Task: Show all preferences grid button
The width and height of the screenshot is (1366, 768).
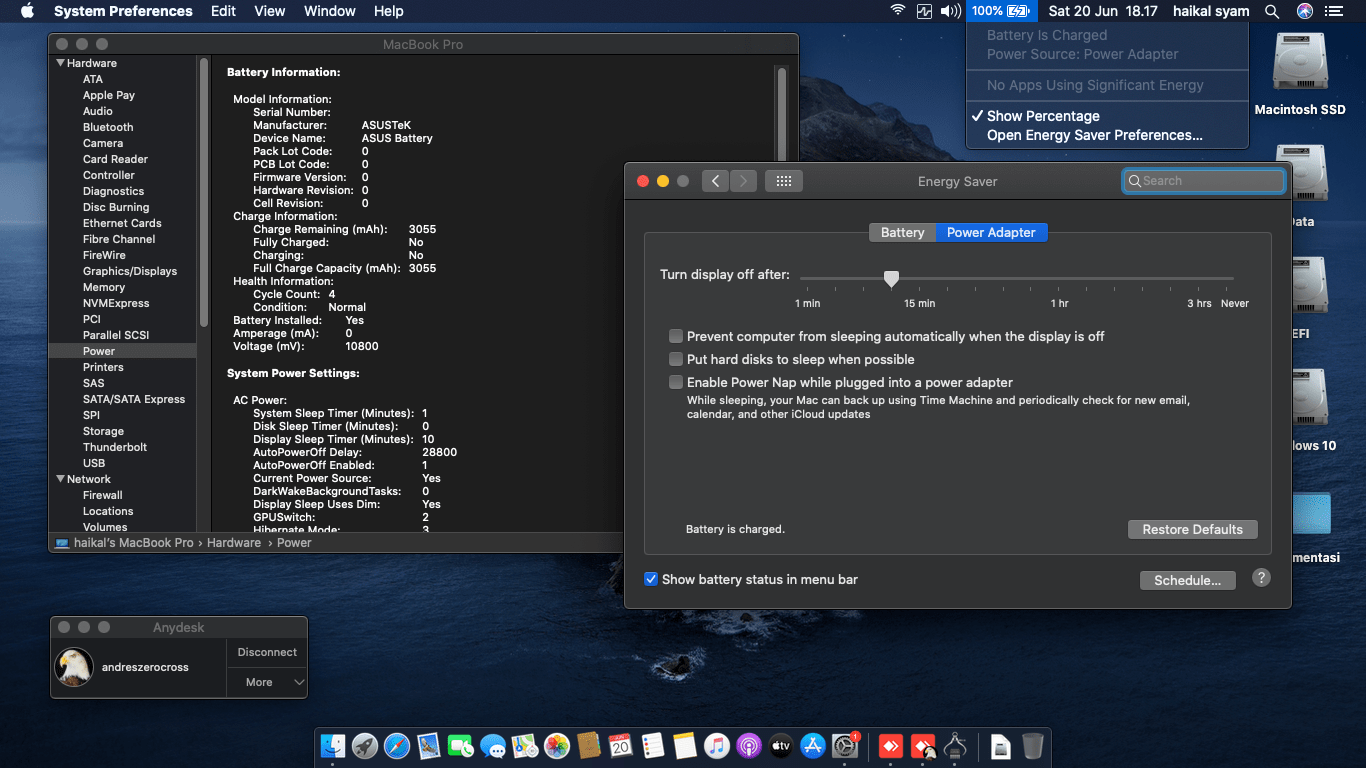Action: (x=784, y=181)
